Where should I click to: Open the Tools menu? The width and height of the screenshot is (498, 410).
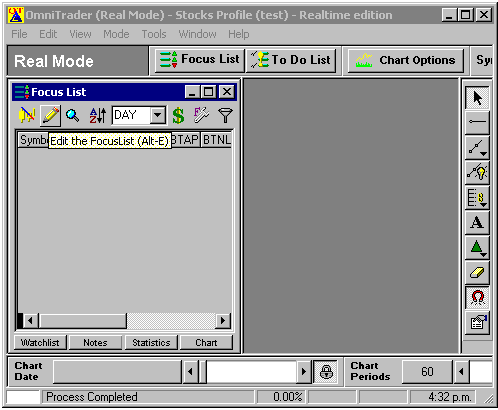coord(154,34)
